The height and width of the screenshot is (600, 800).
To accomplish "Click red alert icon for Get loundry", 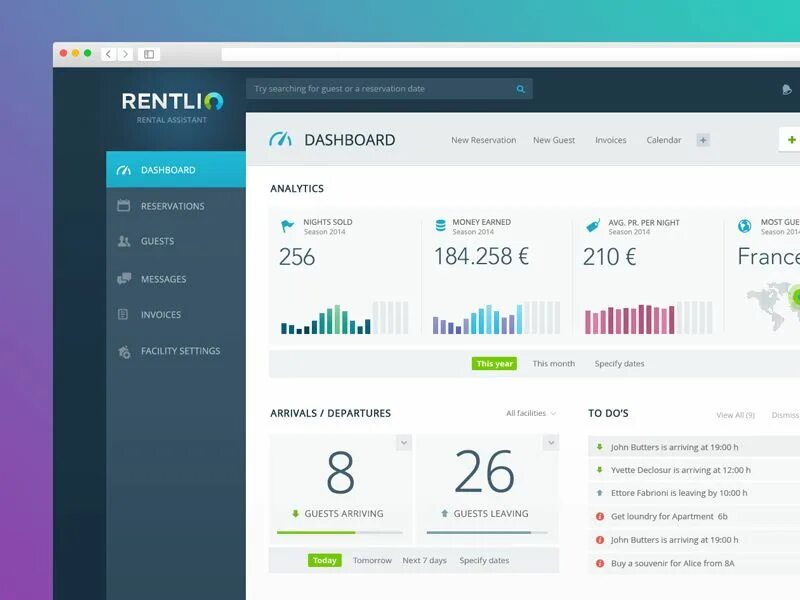I will (x=600, y=516).
